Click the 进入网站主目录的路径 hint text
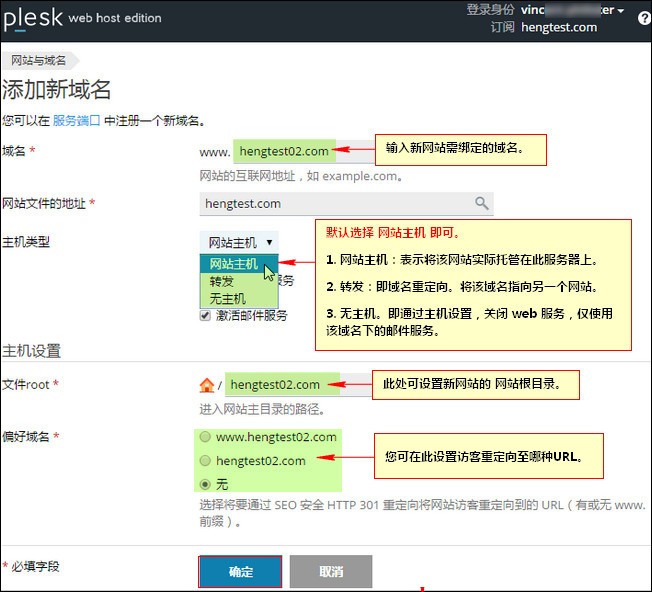This screenshot has width=652, height=592. 262,409
